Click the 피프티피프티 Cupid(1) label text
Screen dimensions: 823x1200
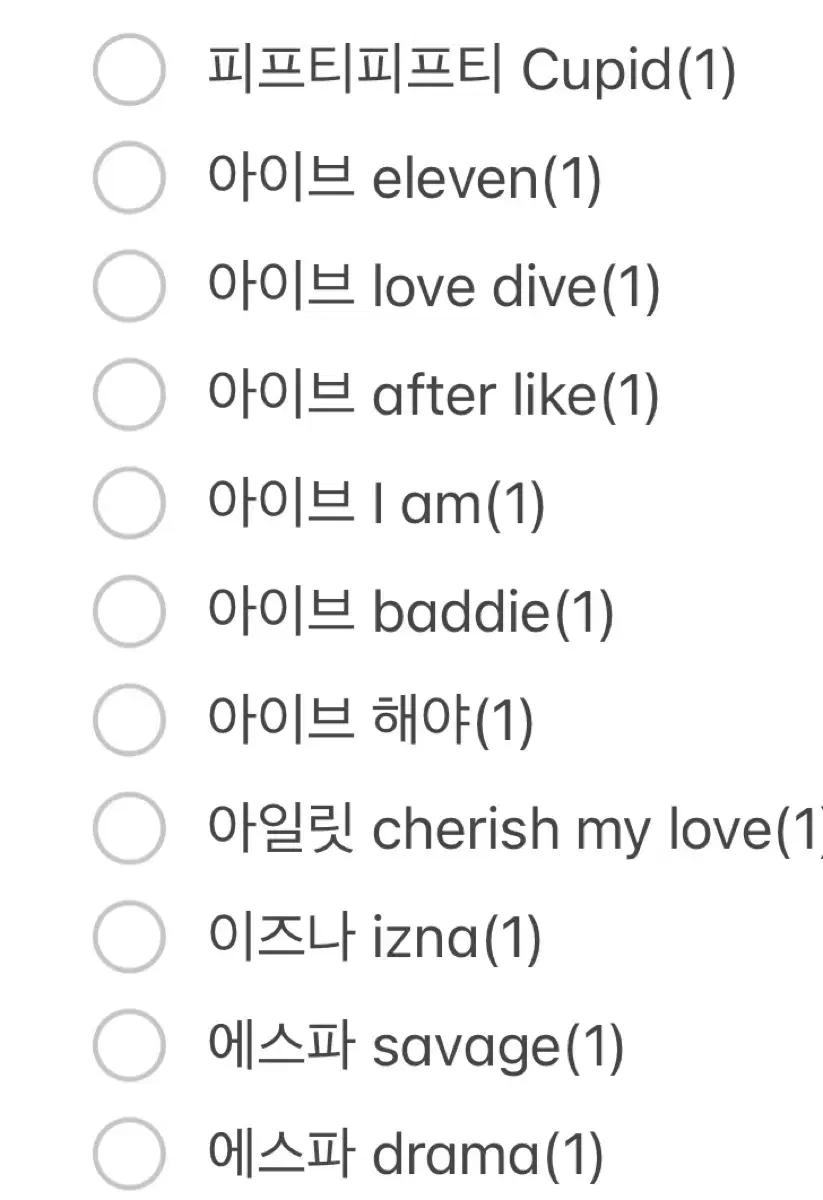click(x=472, y=70)
